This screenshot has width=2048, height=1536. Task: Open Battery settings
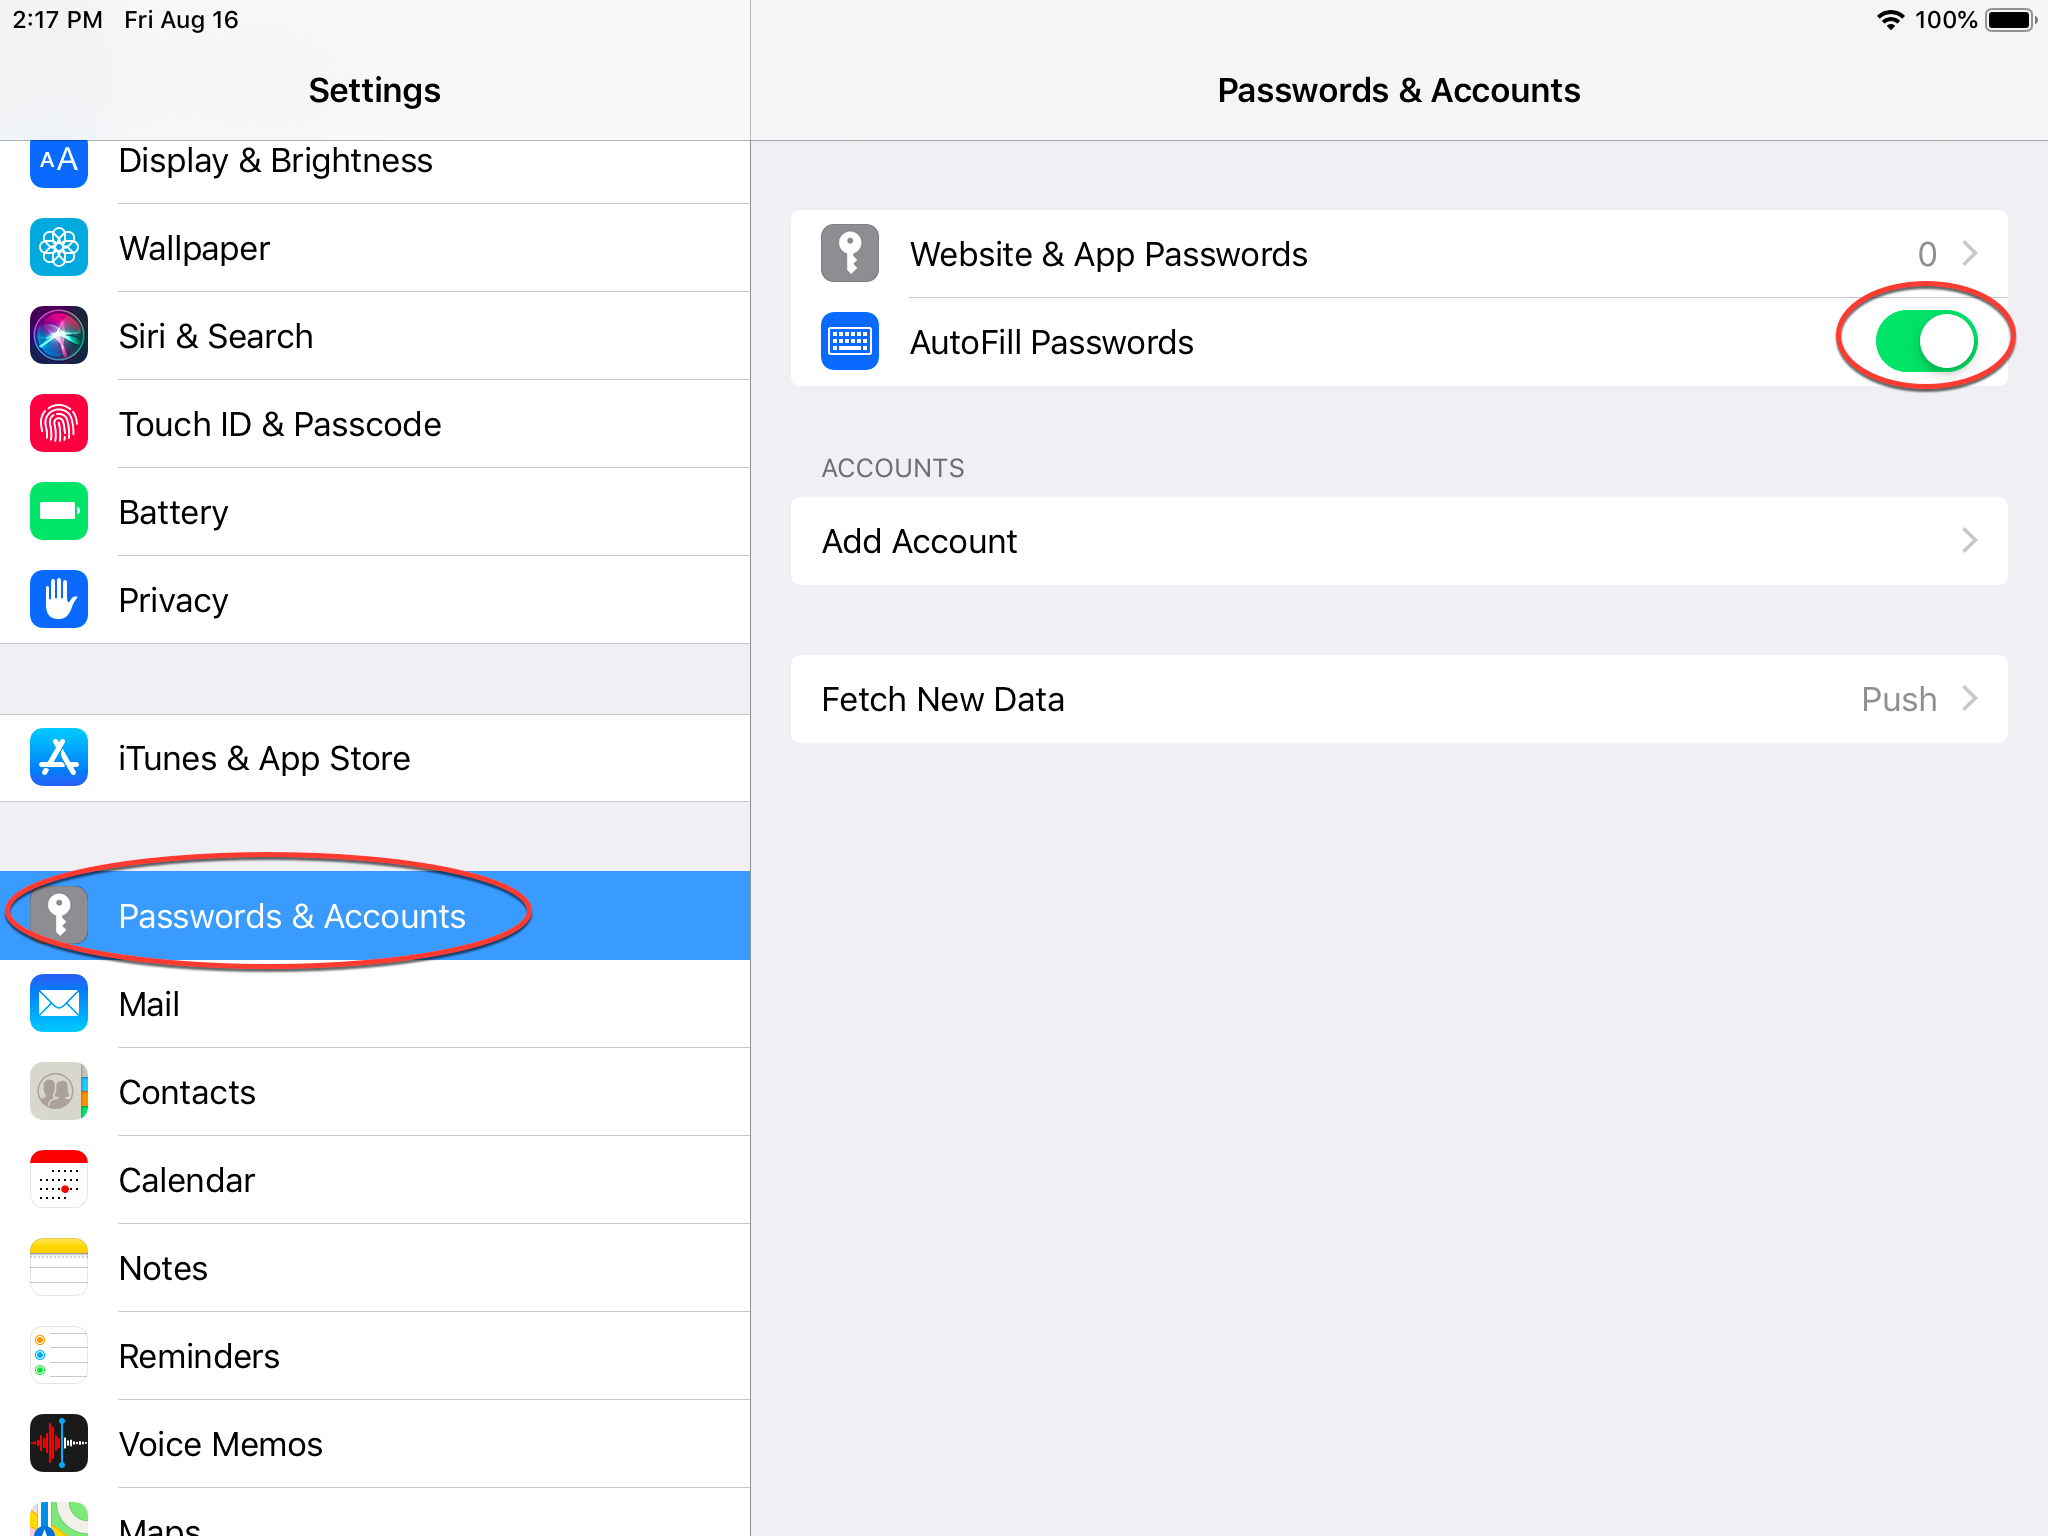375,512
